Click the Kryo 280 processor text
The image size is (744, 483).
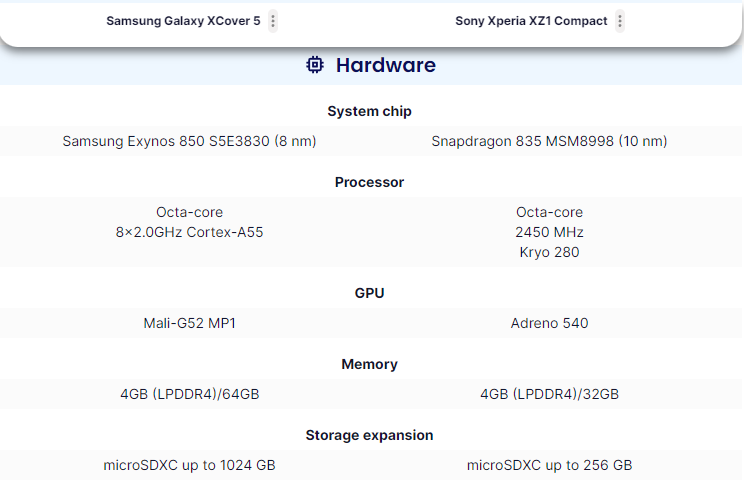click(549, 252)
